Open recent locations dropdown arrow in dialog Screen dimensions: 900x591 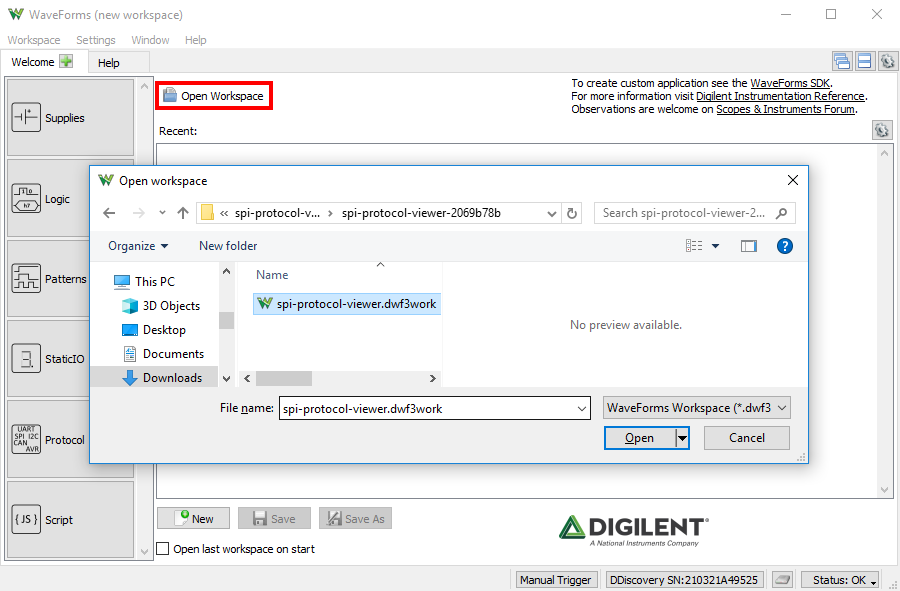pos(162,213)
